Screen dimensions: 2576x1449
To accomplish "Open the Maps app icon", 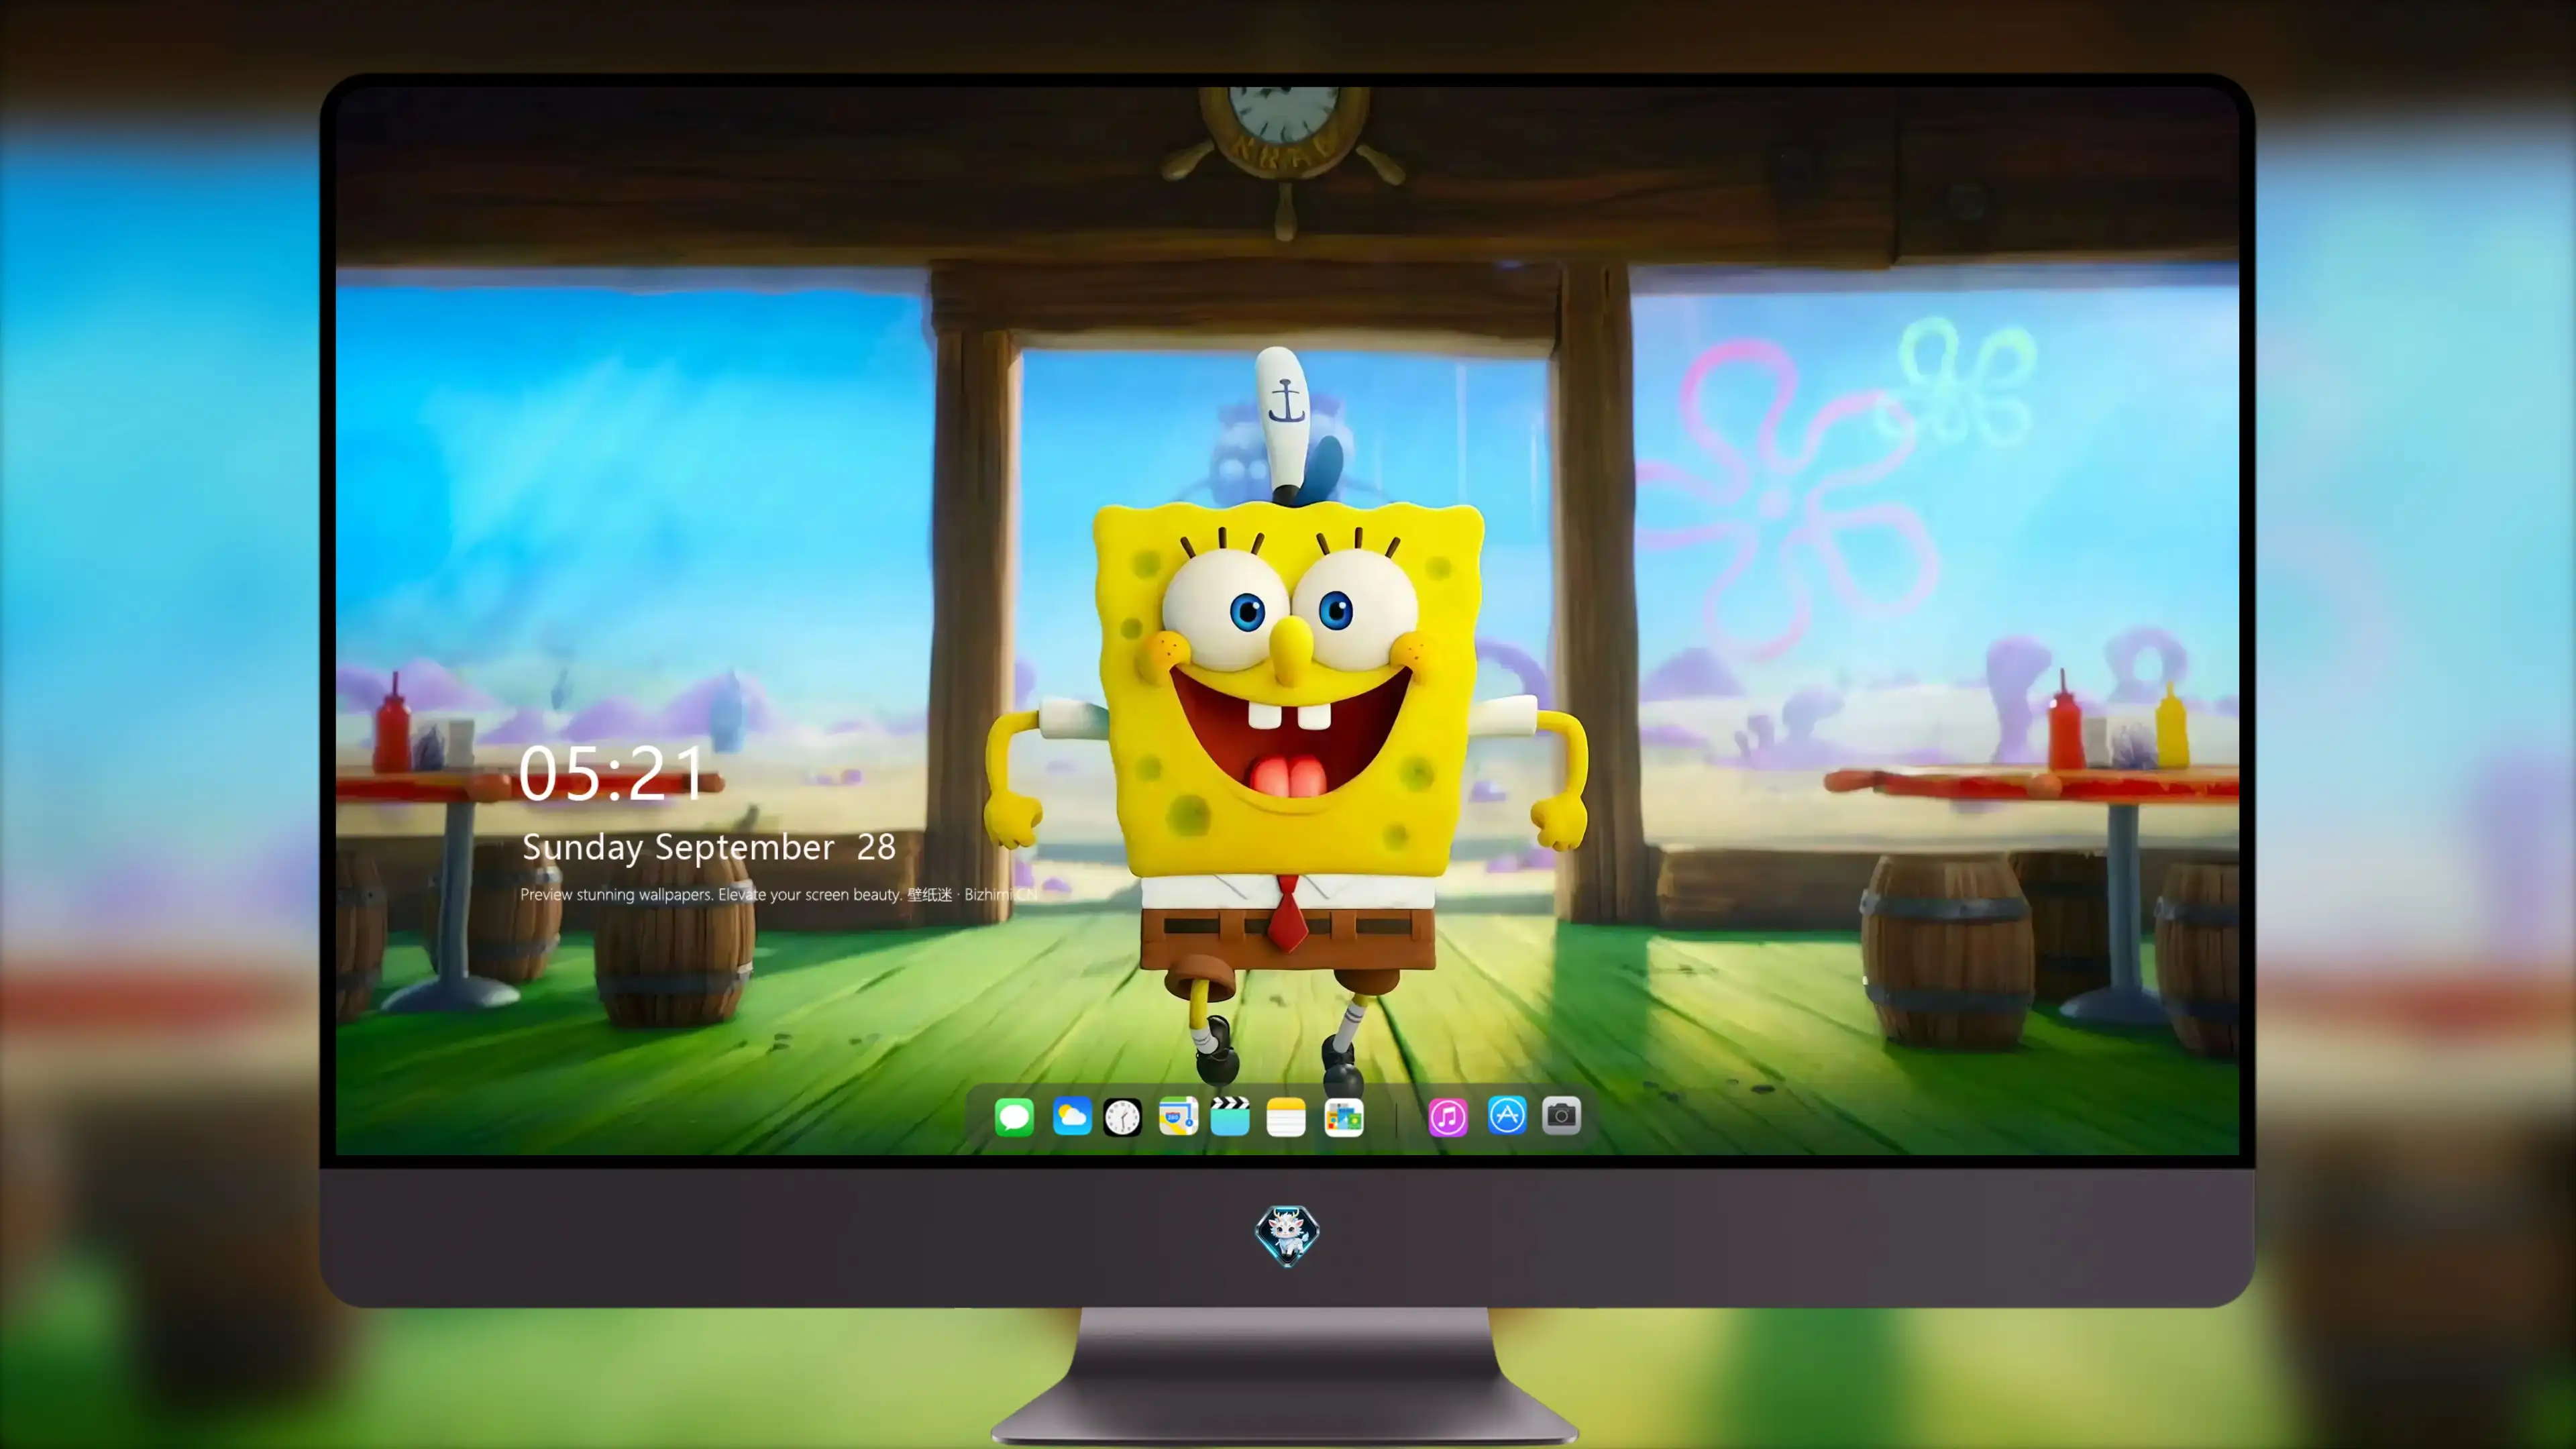I will click(1178, 1116).
